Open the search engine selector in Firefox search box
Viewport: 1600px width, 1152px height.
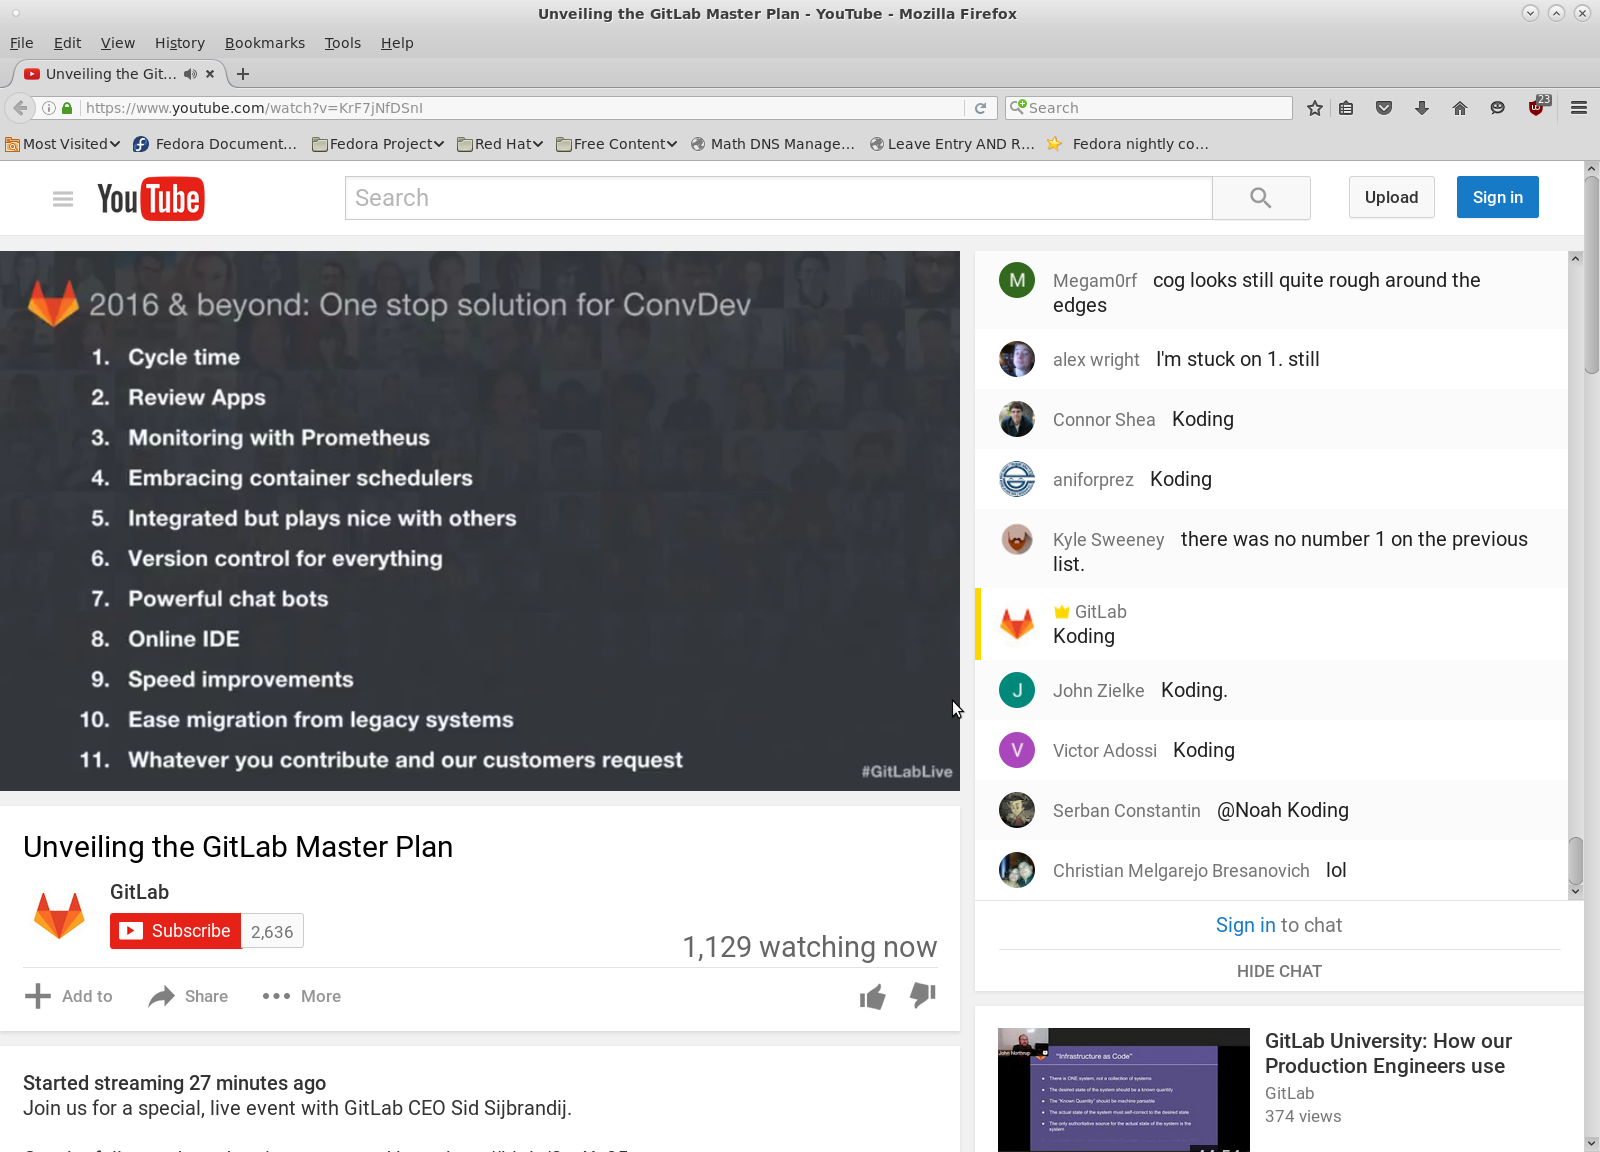(x=1018, y=107)
